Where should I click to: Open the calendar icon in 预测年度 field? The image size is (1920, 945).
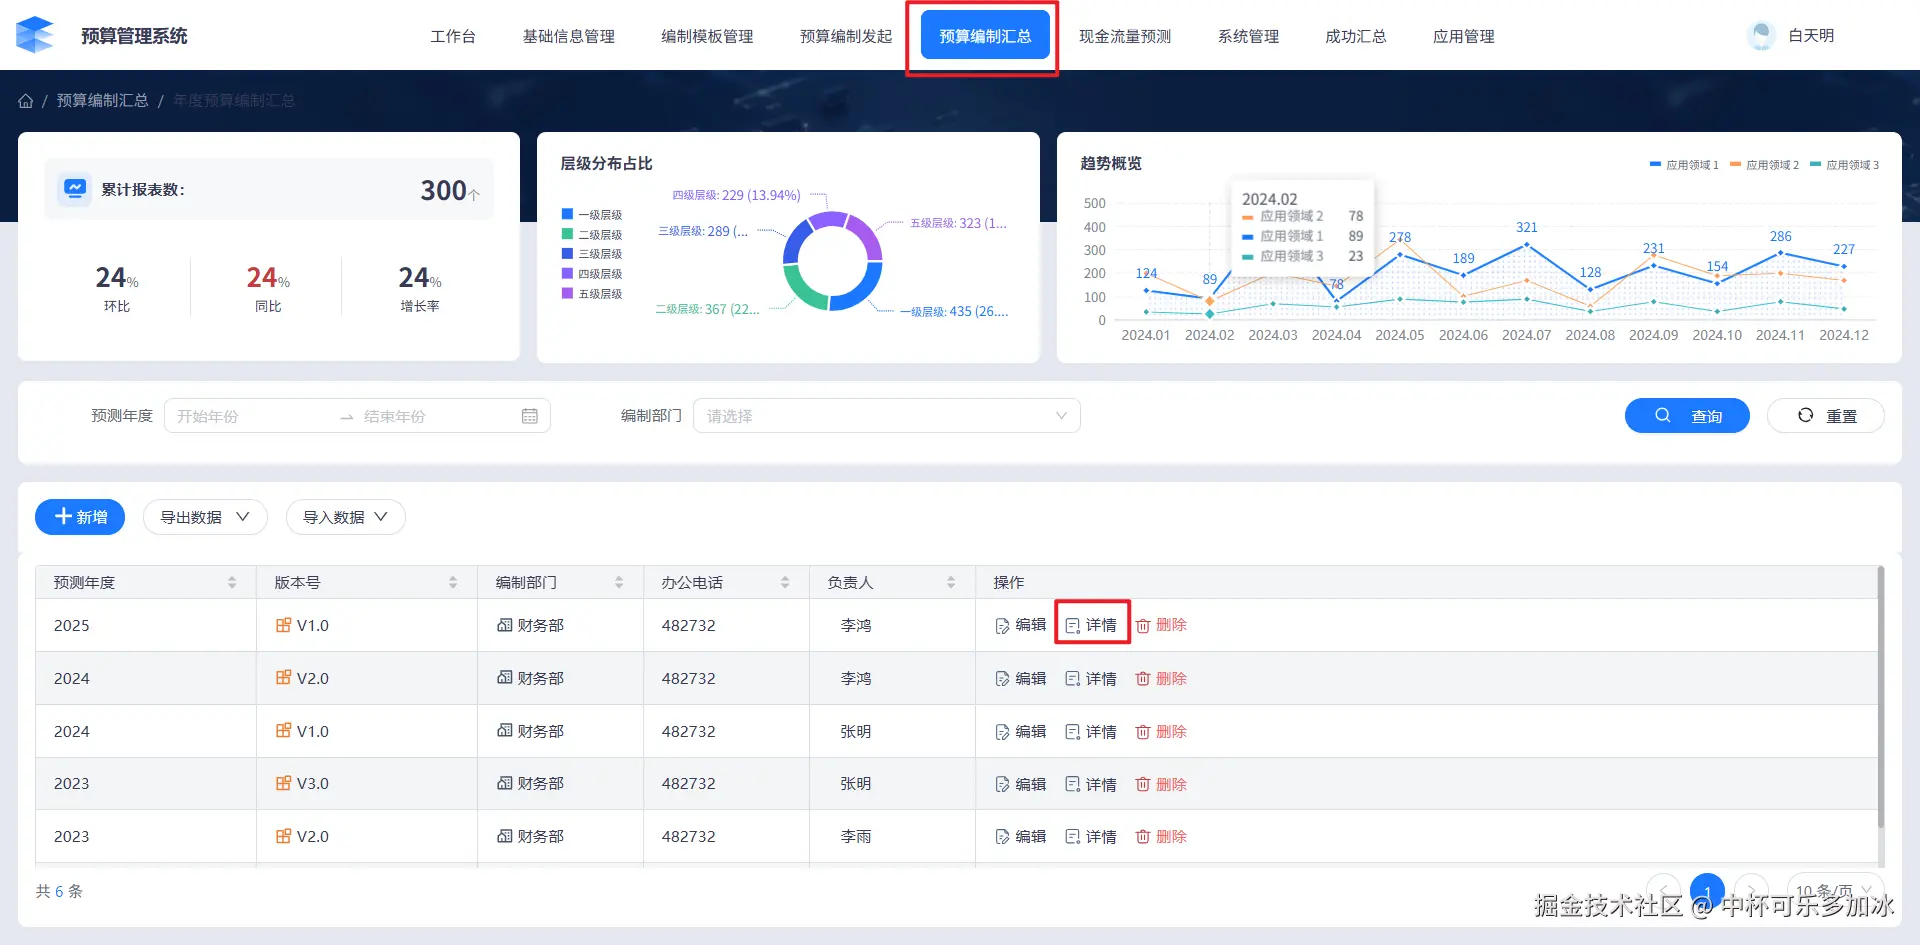530,416
